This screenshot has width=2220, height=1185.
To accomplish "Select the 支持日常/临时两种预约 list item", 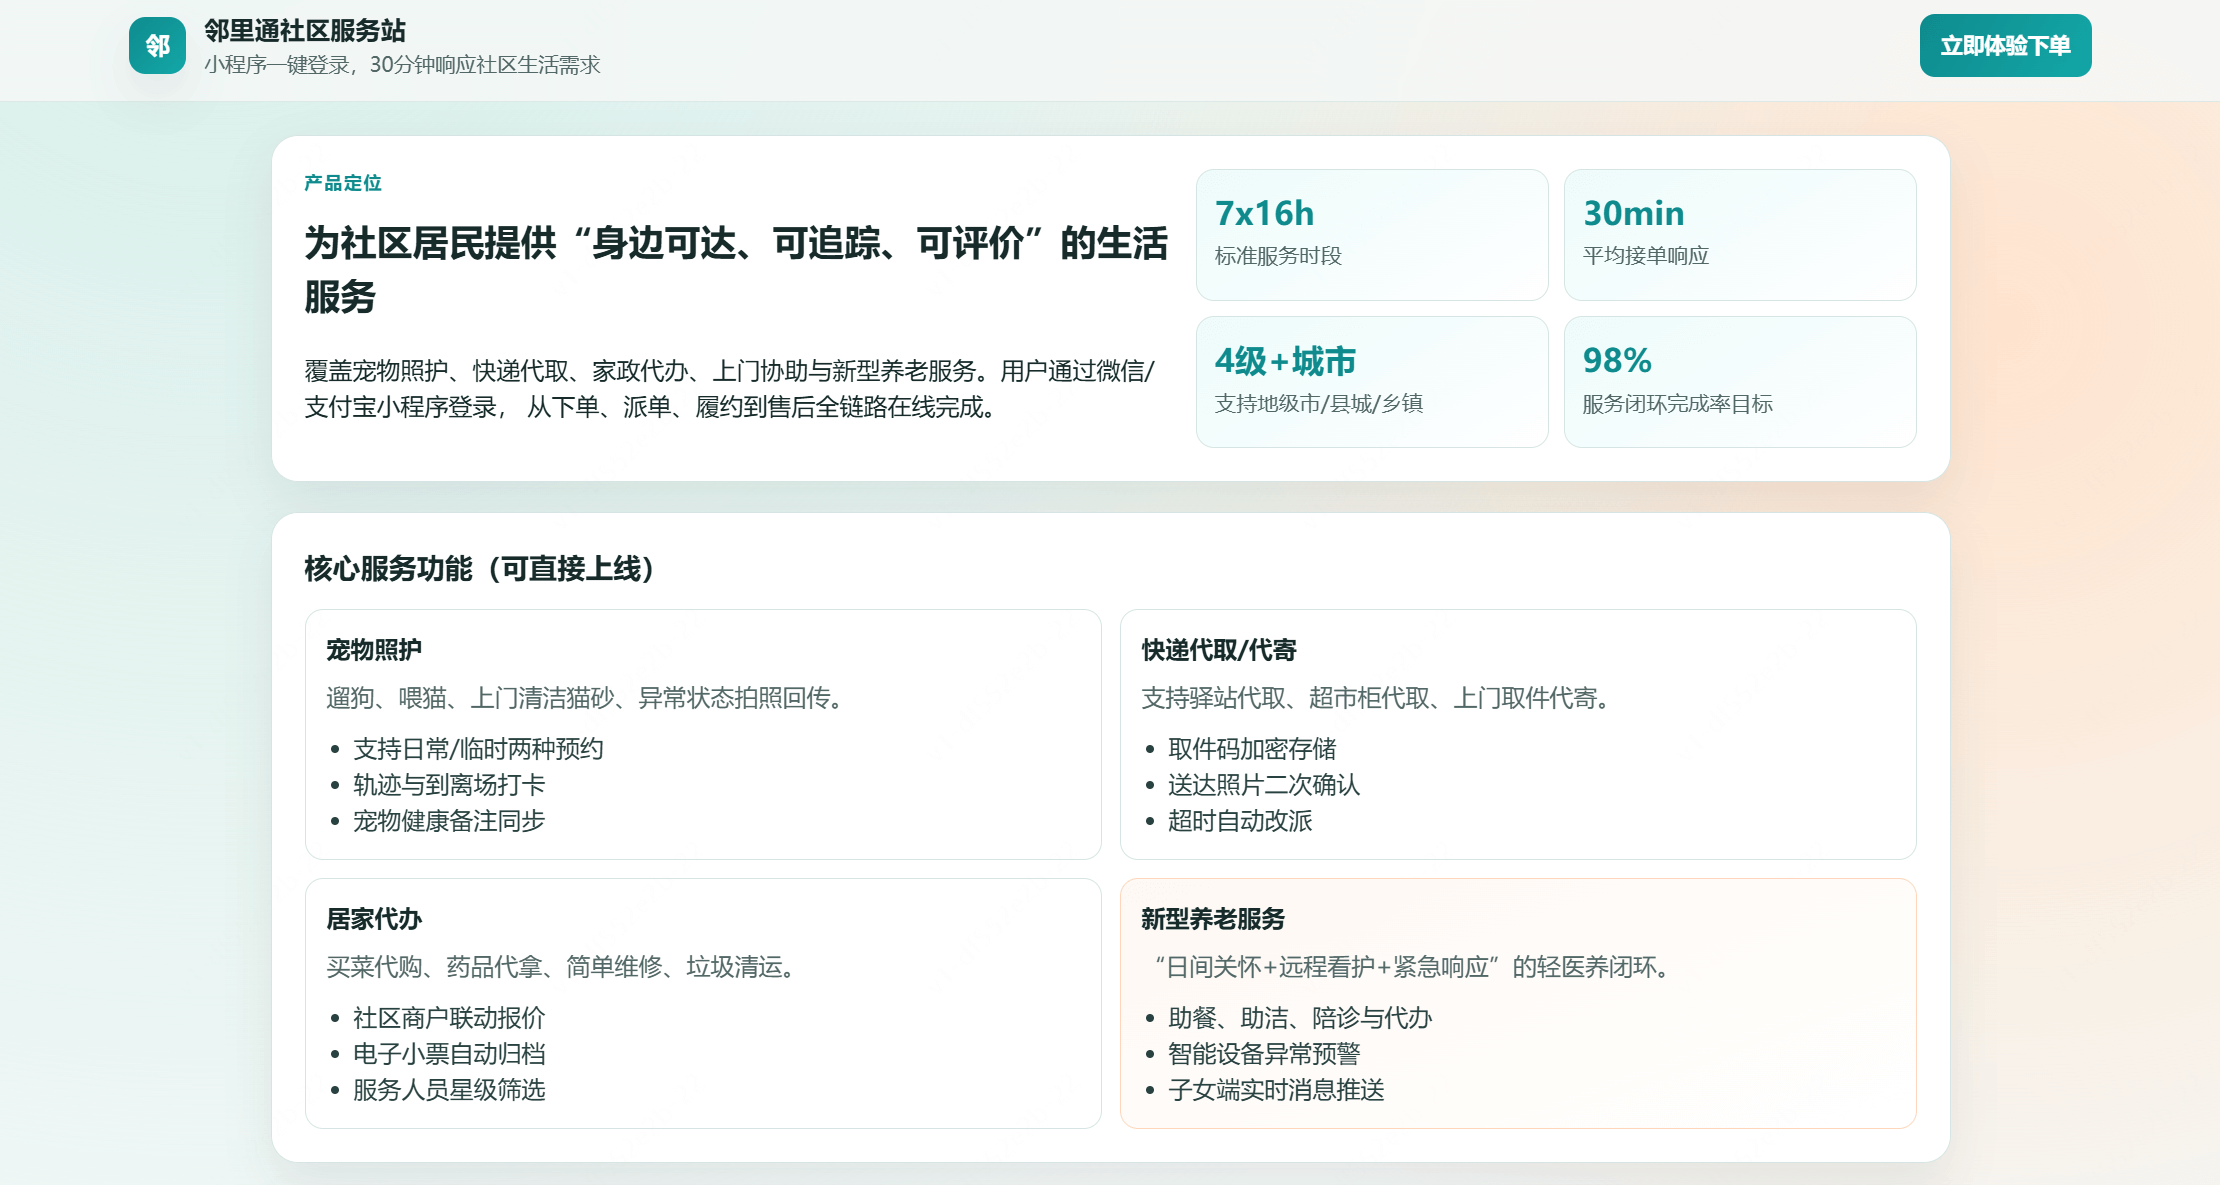I will (478, 749).
